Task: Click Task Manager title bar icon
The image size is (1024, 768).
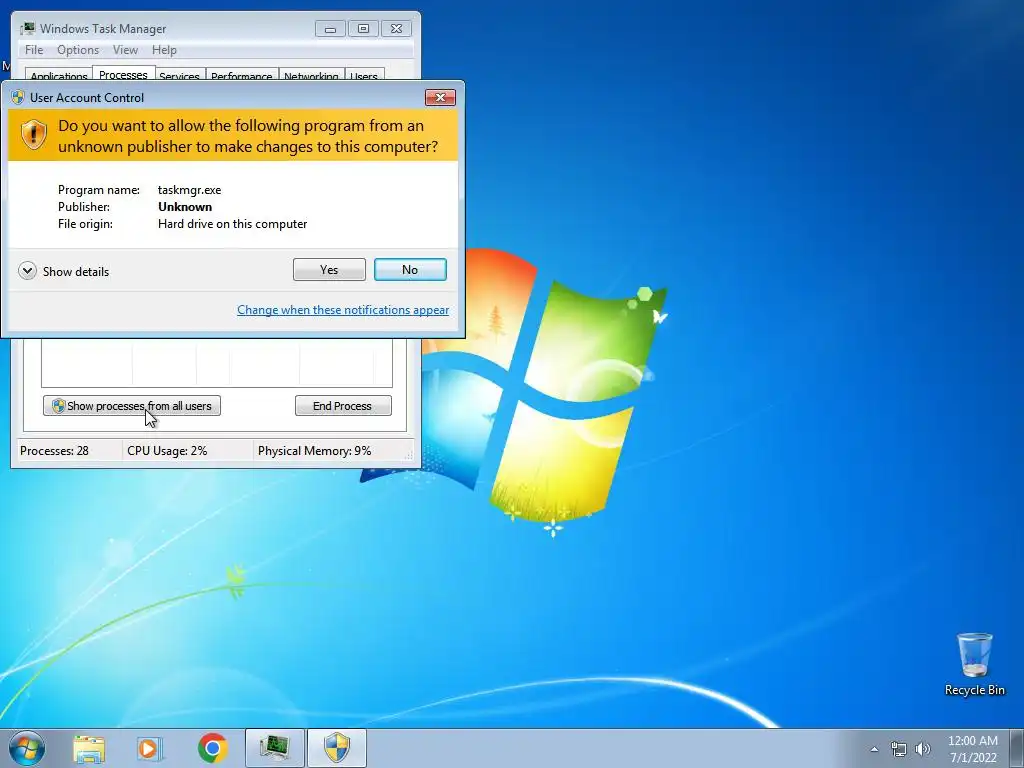Action: pyautogui.click(x=27, y=29)
